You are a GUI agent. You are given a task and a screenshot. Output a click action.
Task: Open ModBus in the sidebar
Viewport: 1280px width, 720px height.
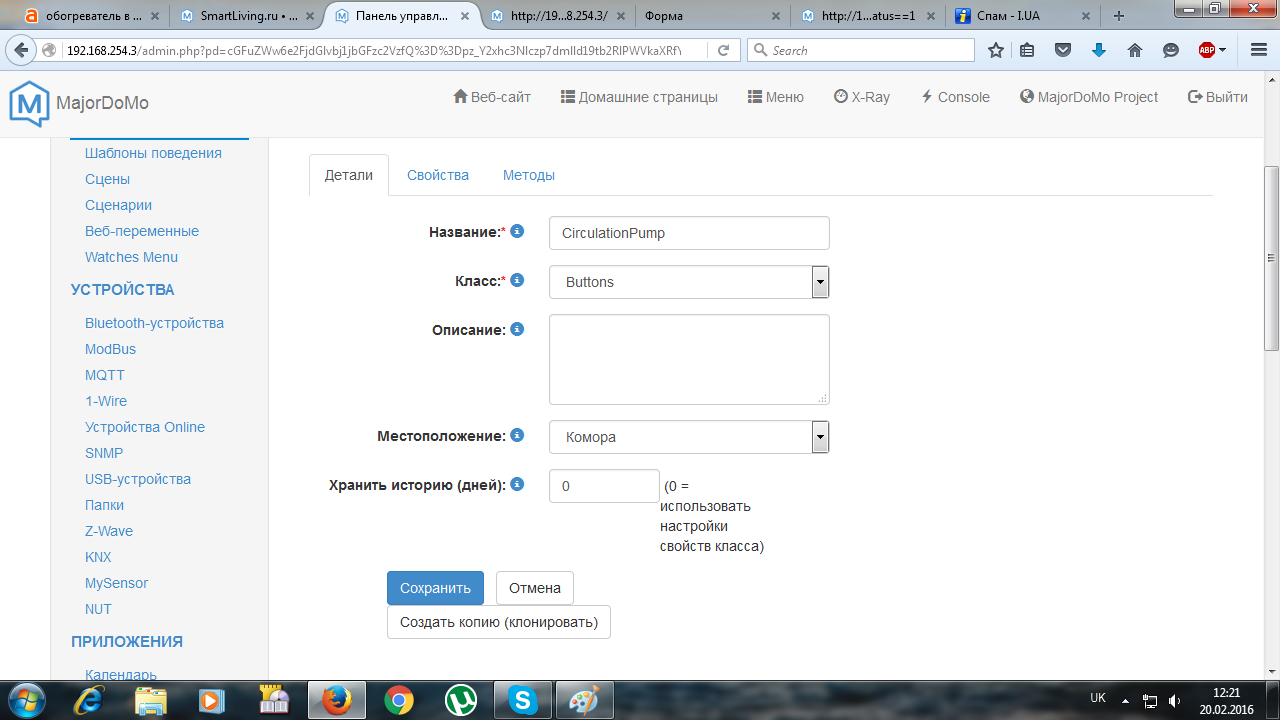click(110, 349)
